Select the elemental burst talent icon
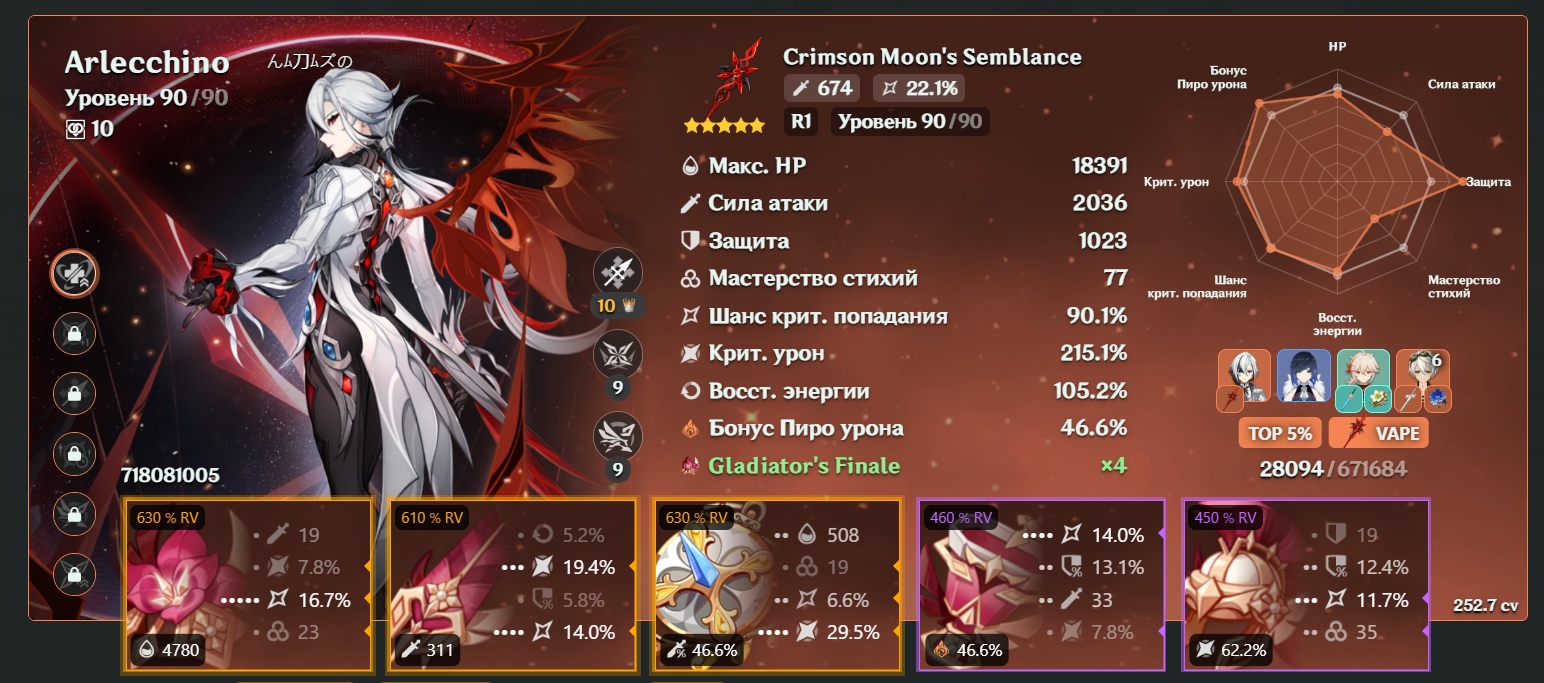1544x683 pixels. click(618, 437)
